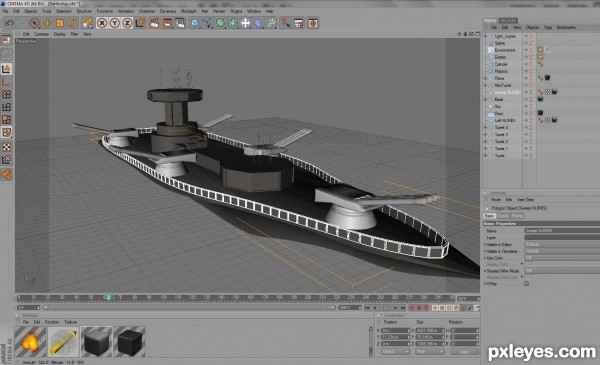
Task: Click the red record keyframe button
Action: [412, 308]
